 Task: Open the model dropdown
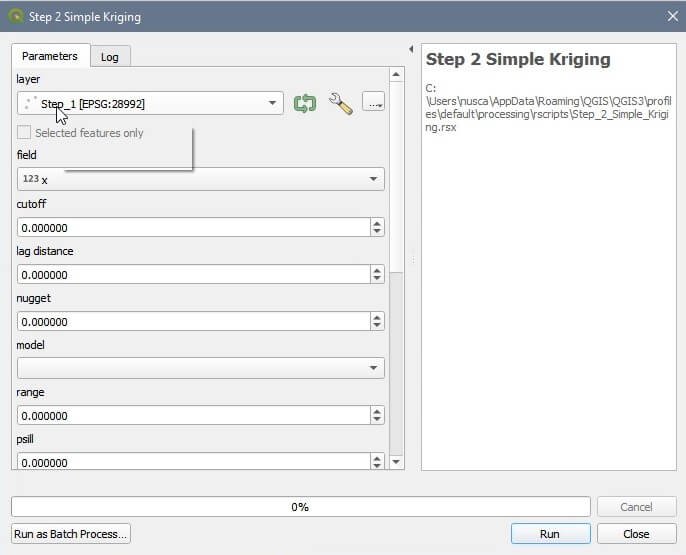tap(201, 368)
